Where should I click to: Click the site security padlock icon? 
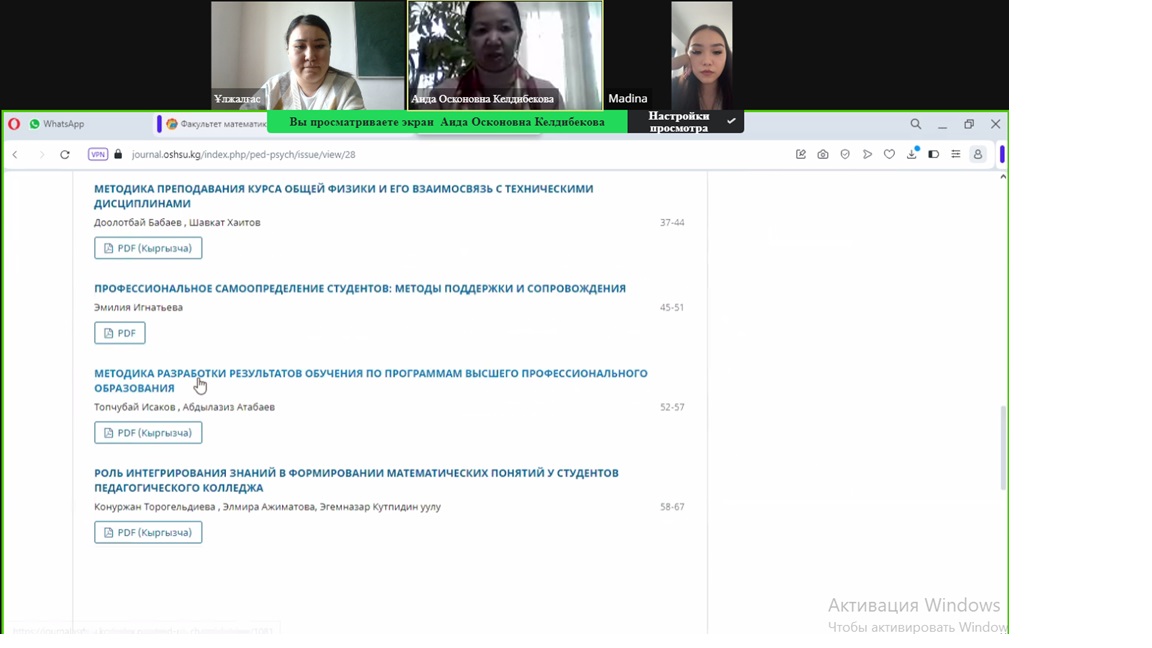click(119, 155)
